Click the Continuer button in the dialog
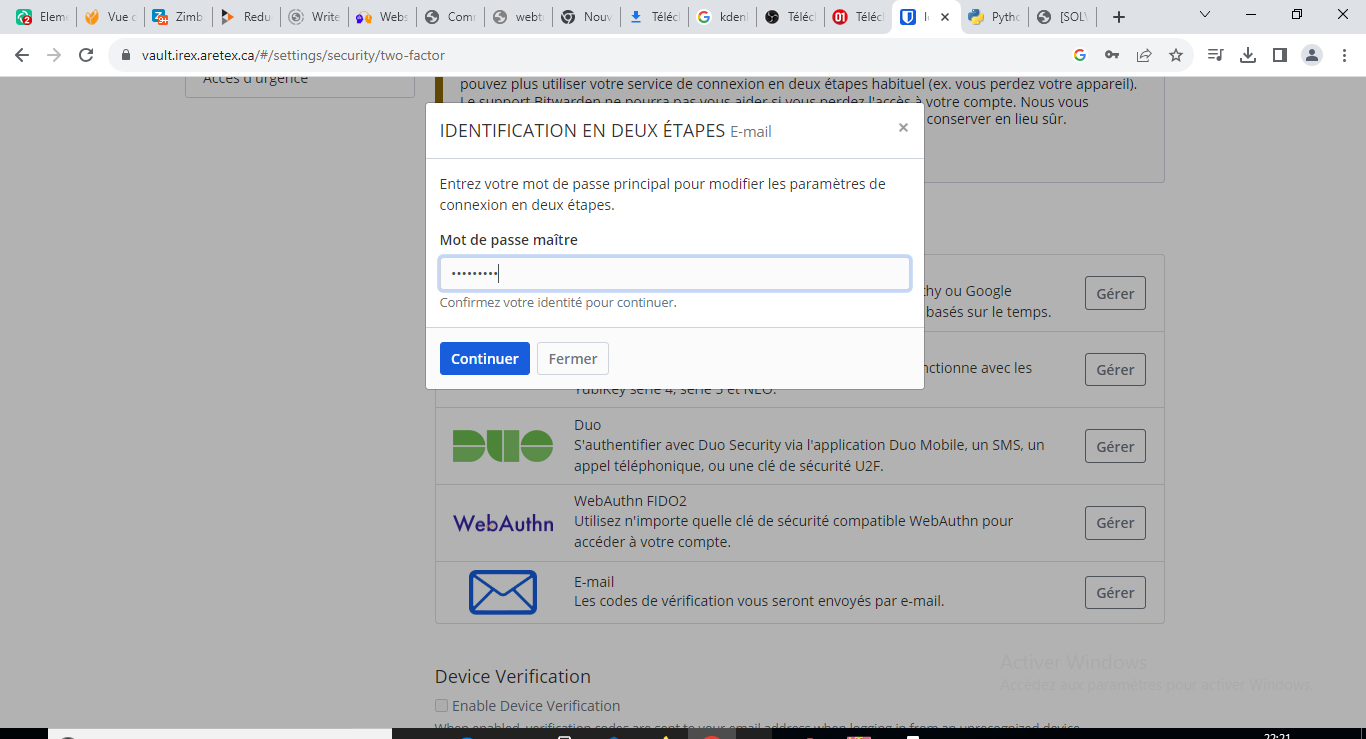 coord(484,358)
